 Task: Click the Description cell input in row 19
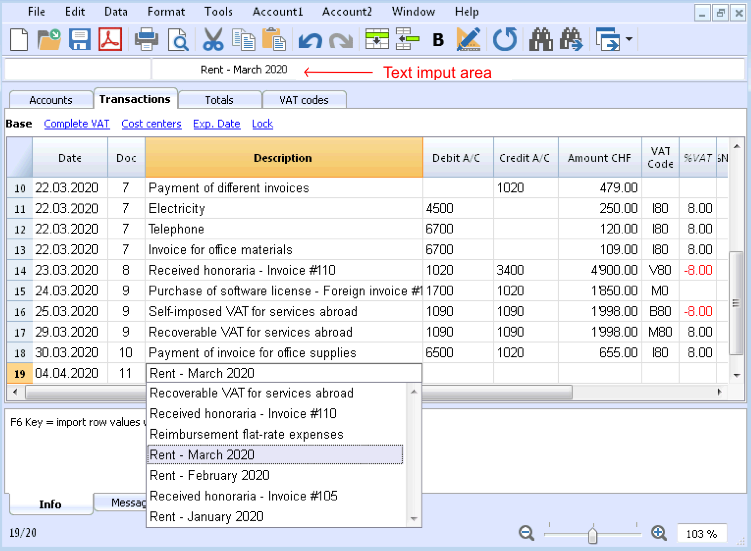click(x=284, y=373)
